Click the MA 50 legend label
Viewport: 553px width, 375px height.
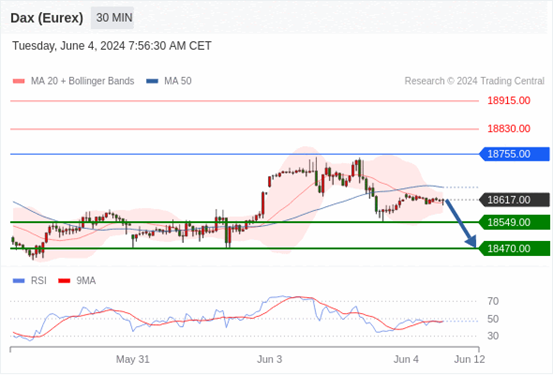[x=178, y=81]
